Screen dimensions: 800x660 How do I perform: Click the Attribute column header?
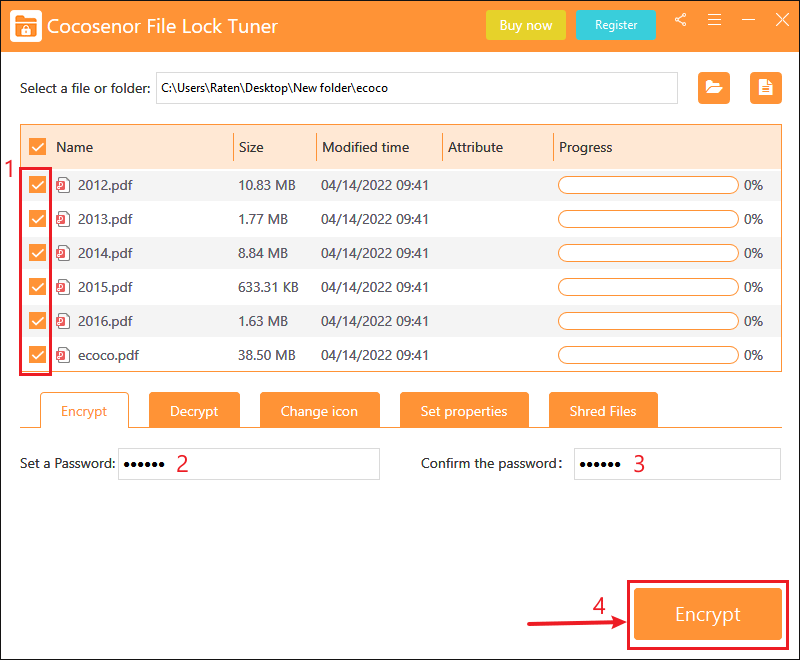475,147
